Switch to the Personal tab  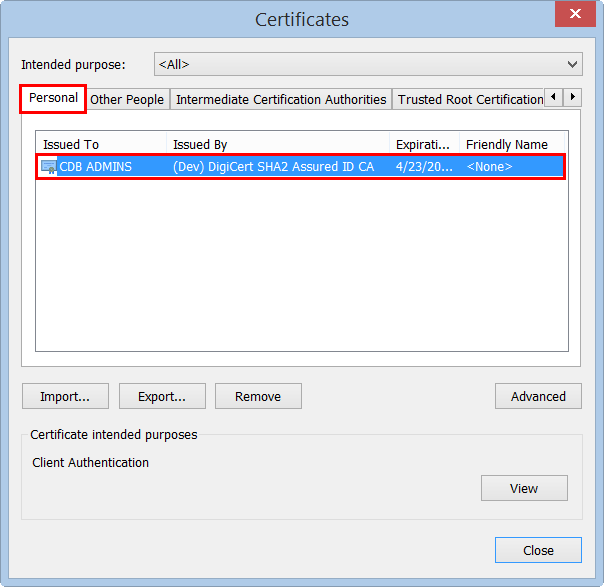point(53,98)
